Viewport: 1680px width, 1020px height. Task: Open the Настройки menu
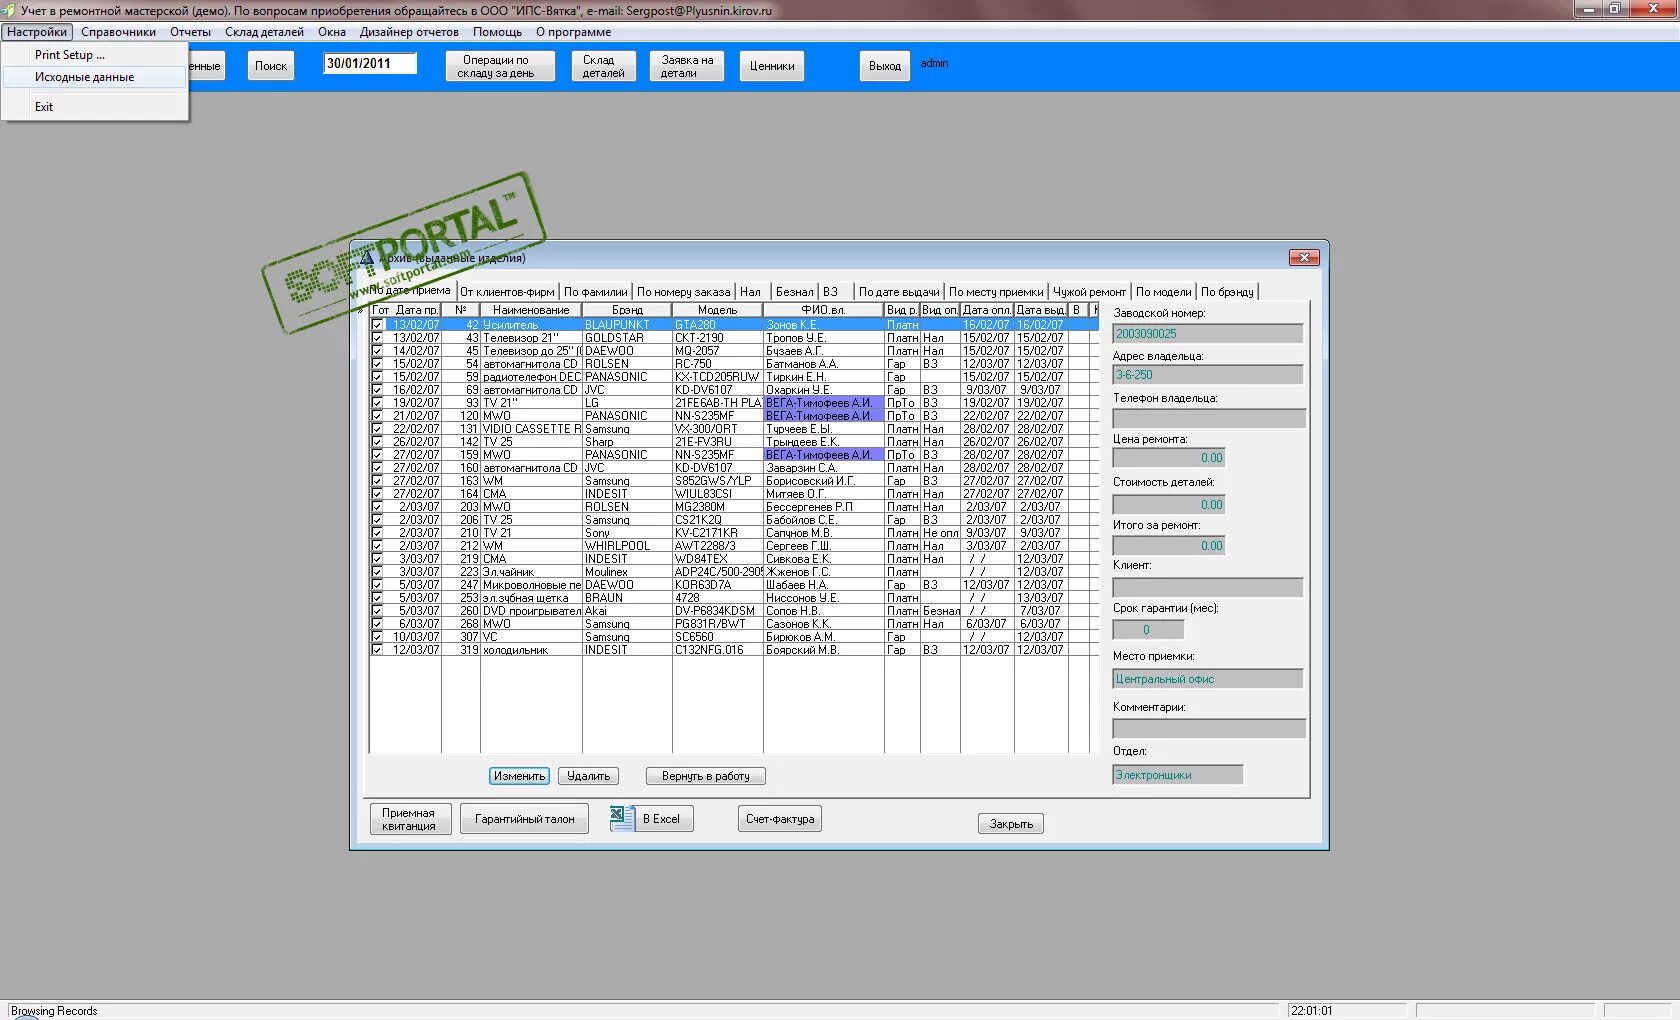[x=37, y=32]
